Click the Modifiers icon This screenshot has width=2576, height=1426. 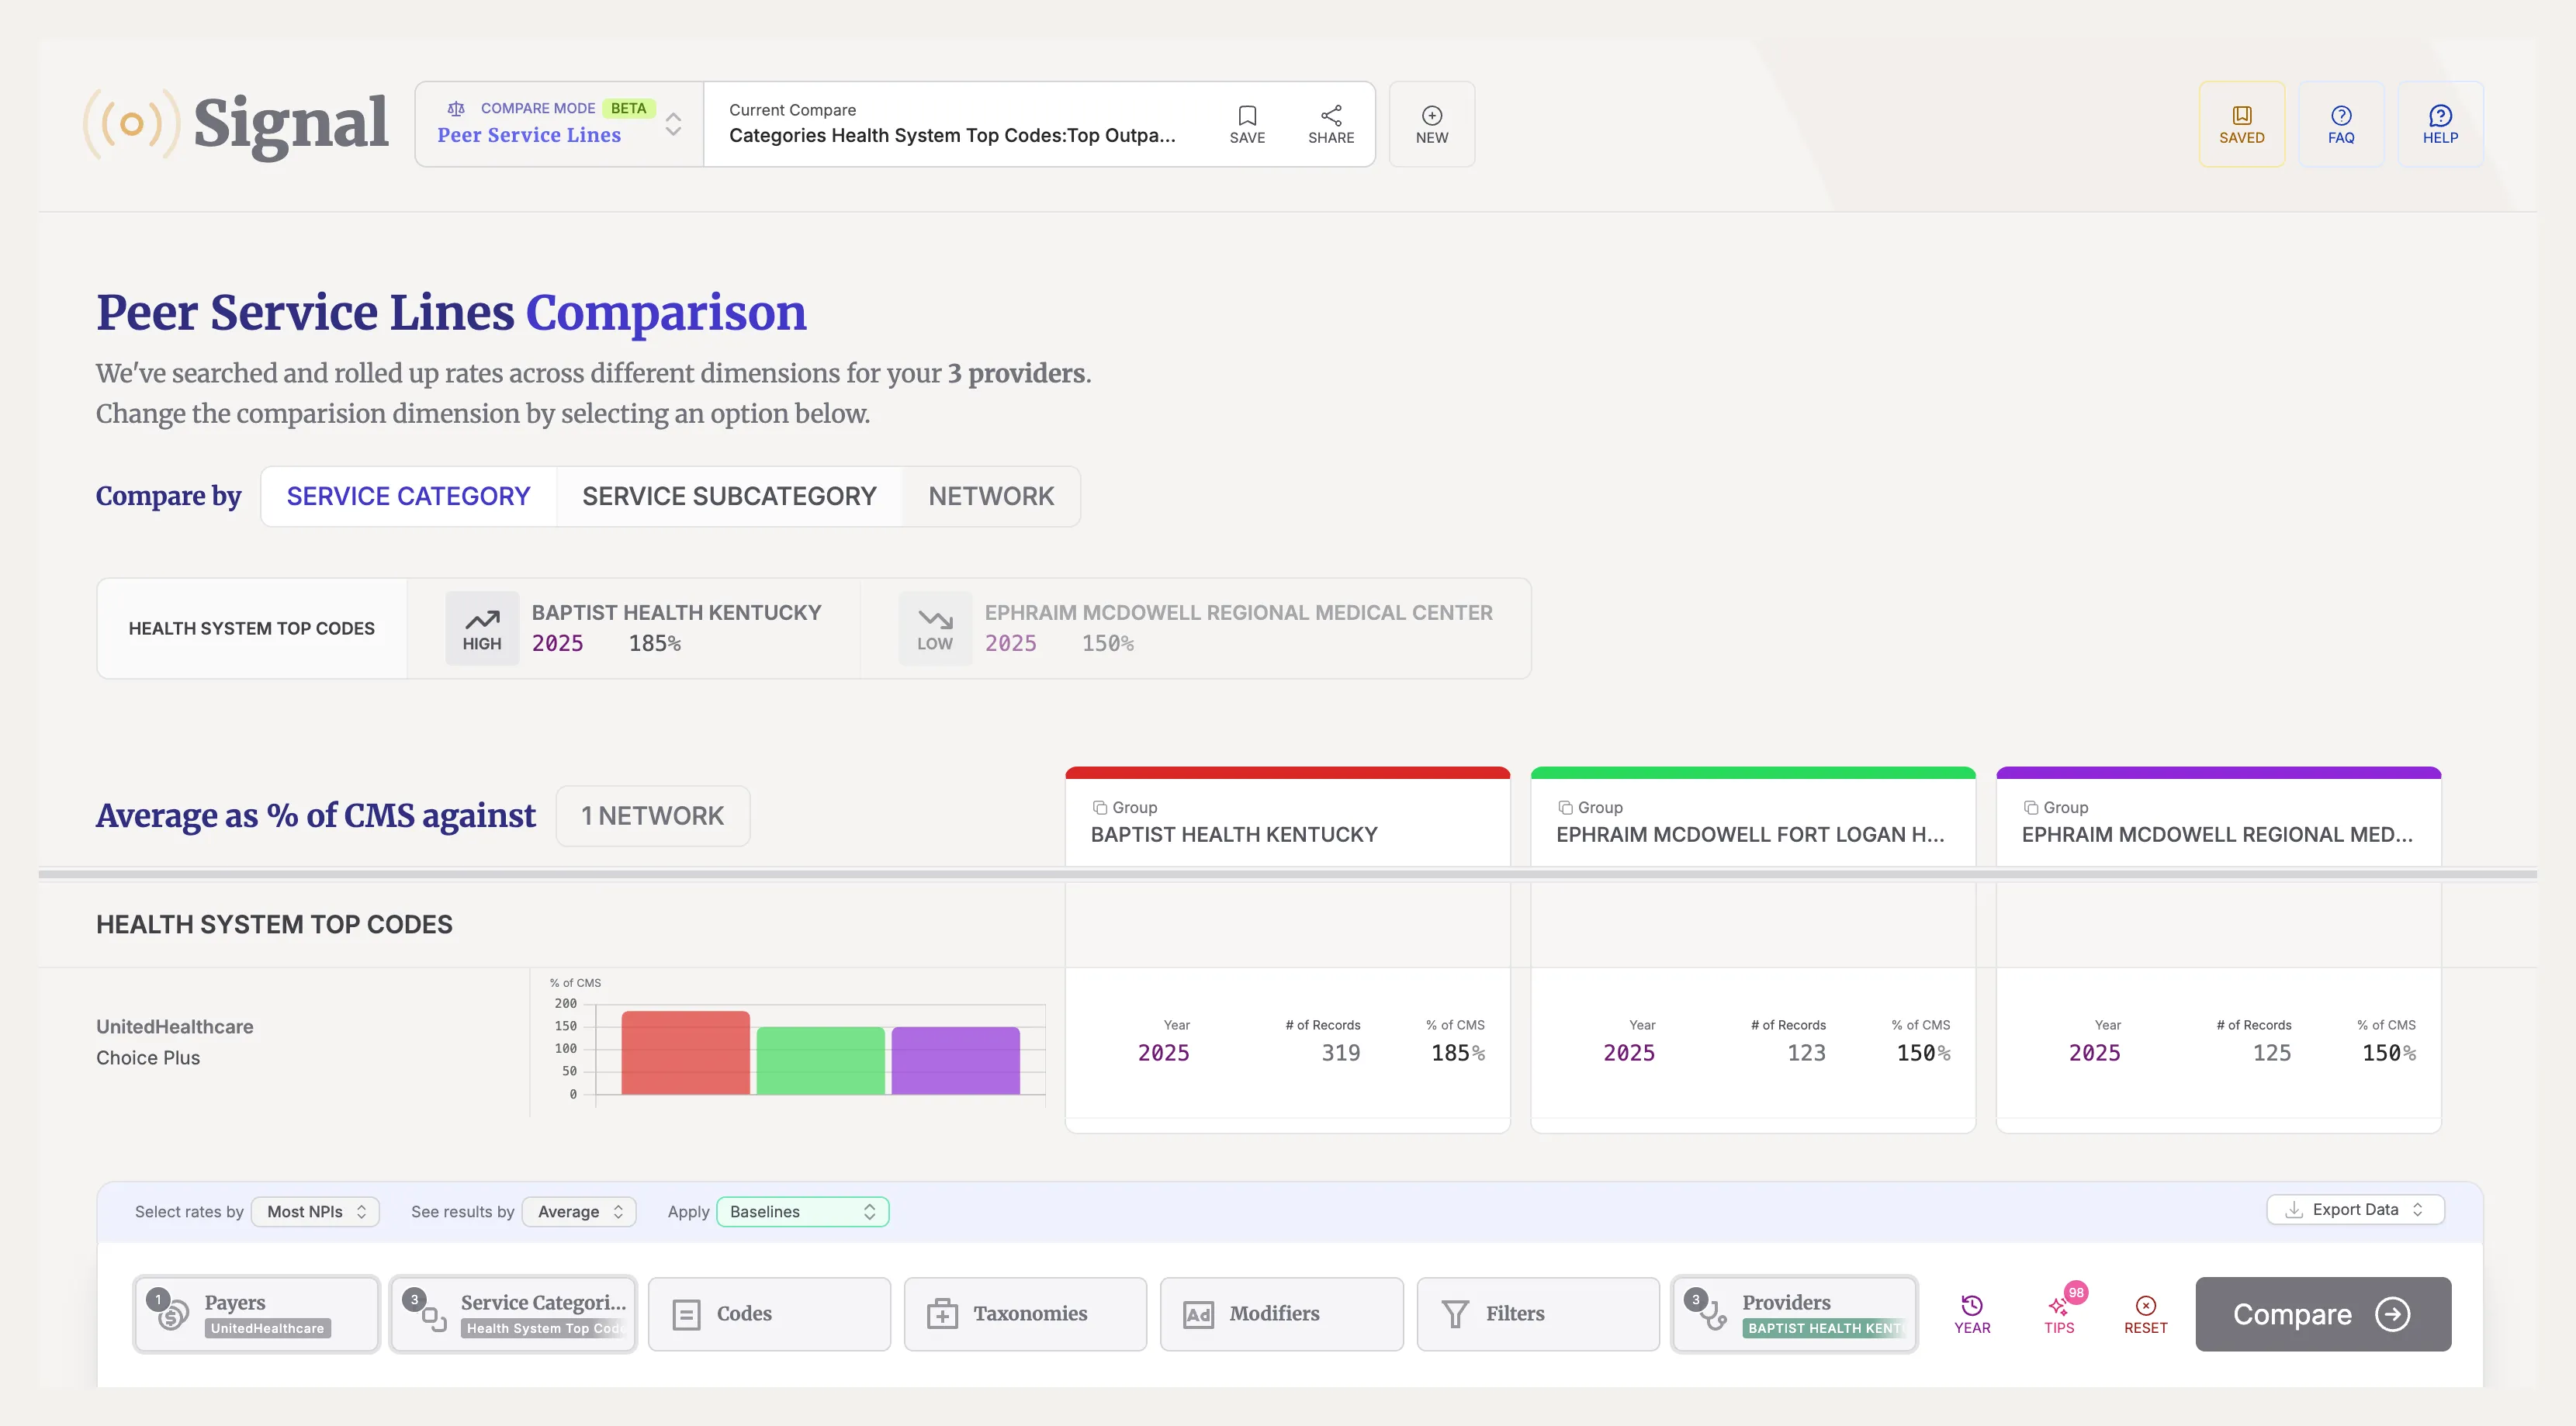click(1281, 1313)
